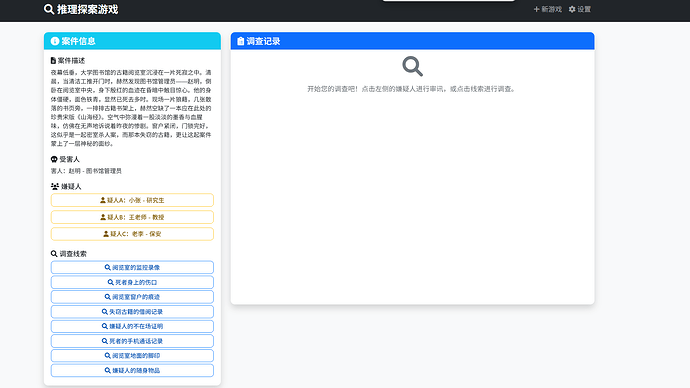Viewport: 690px width, 388px height.
Task: Open the 设置 settings option
Action: pos(580,9)
